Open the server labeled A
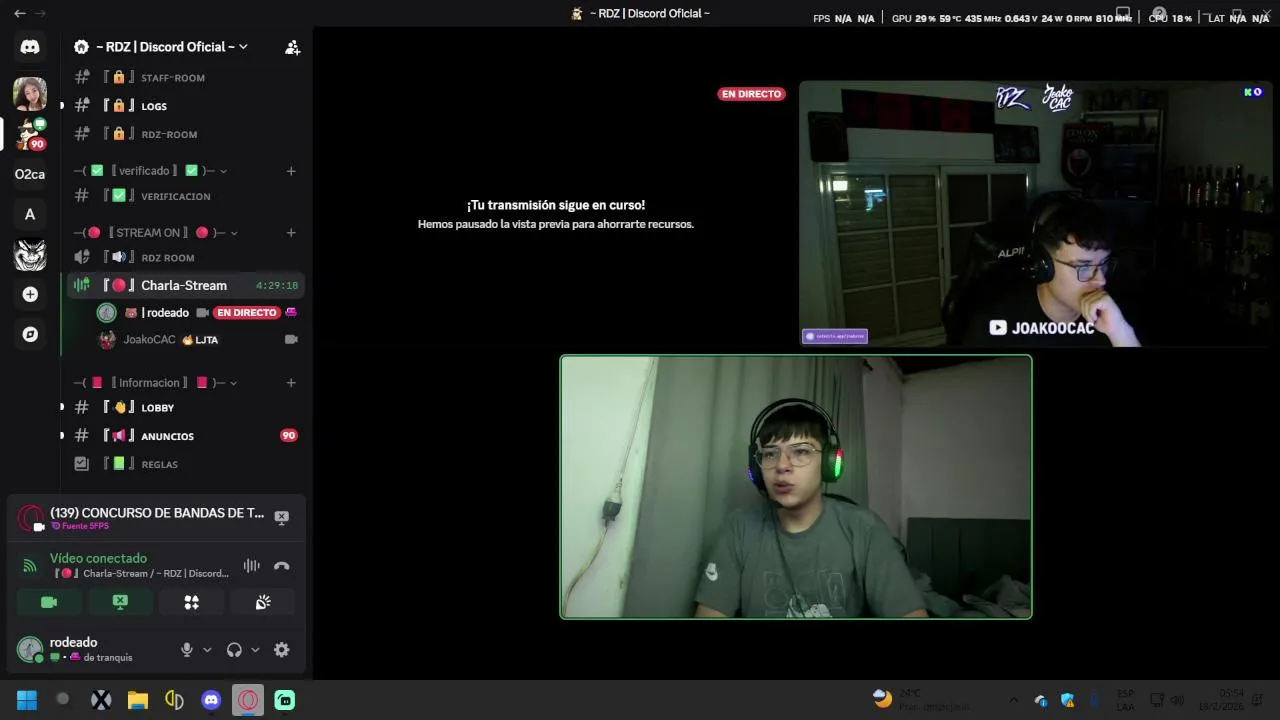The height and width of the screenshot is (720, 1280). click(30, 214)
